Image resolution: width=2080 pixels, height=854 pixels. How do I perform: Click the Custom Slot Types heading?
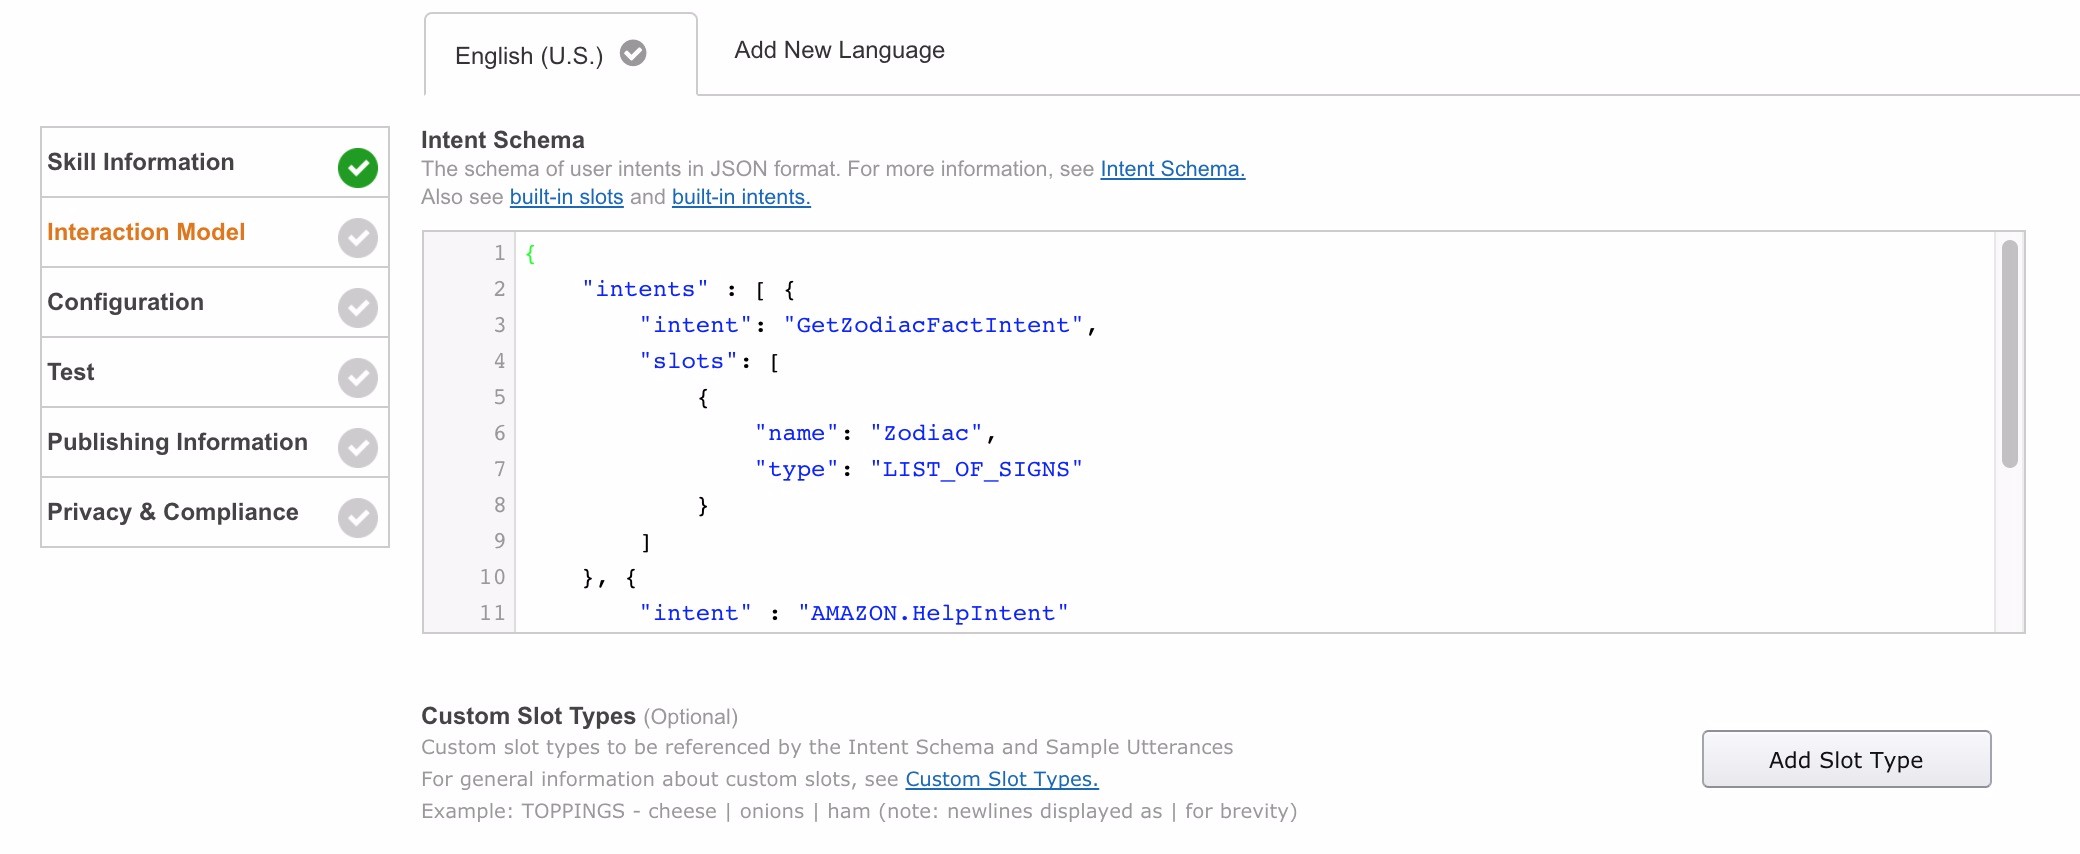528,716
